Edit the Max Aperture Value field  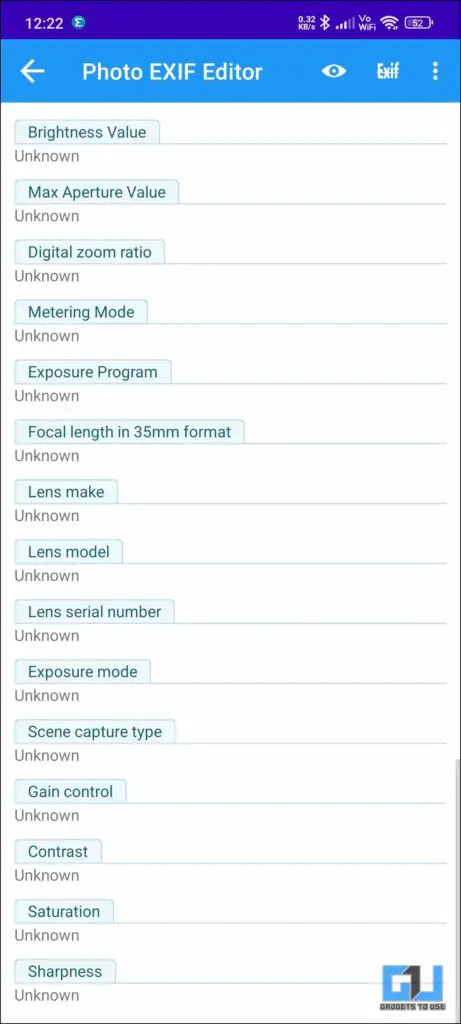point(230,204)
